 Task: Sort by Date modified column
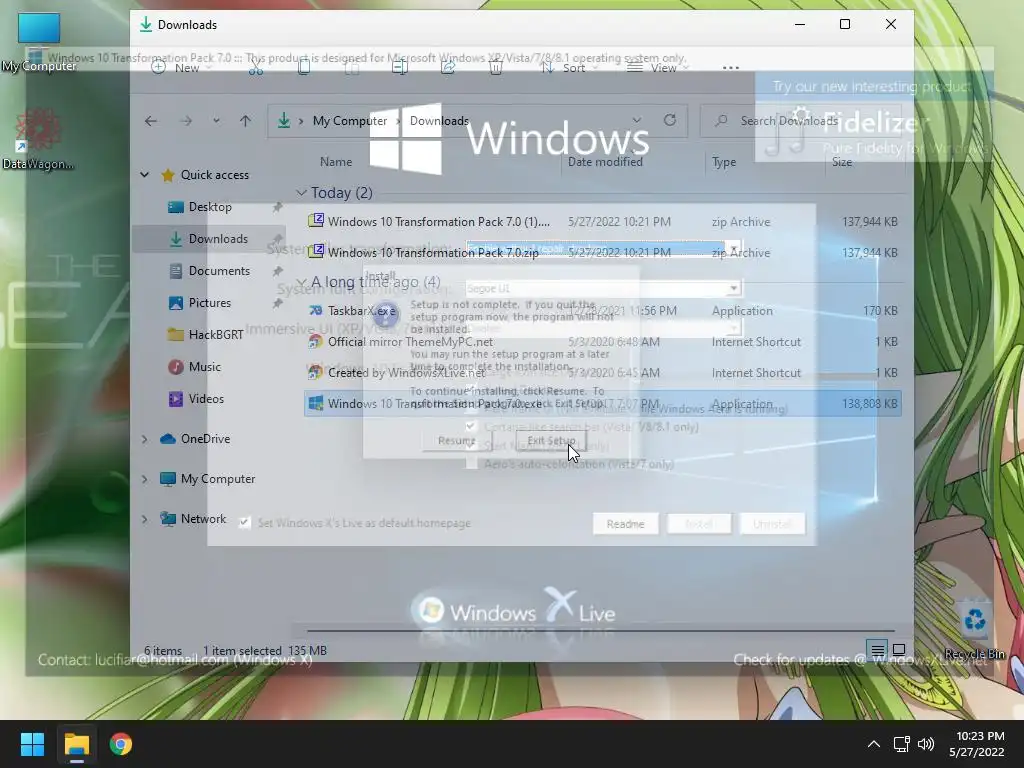click(x=605, y=162)
